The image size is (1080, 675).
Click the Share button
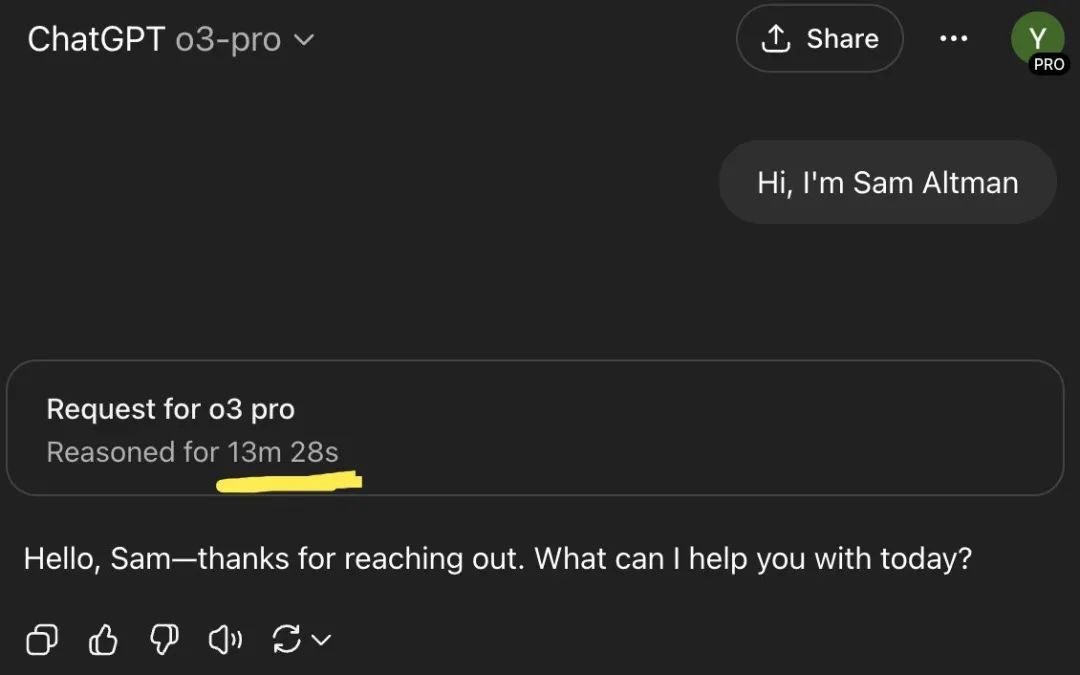(x=820, y=39)
